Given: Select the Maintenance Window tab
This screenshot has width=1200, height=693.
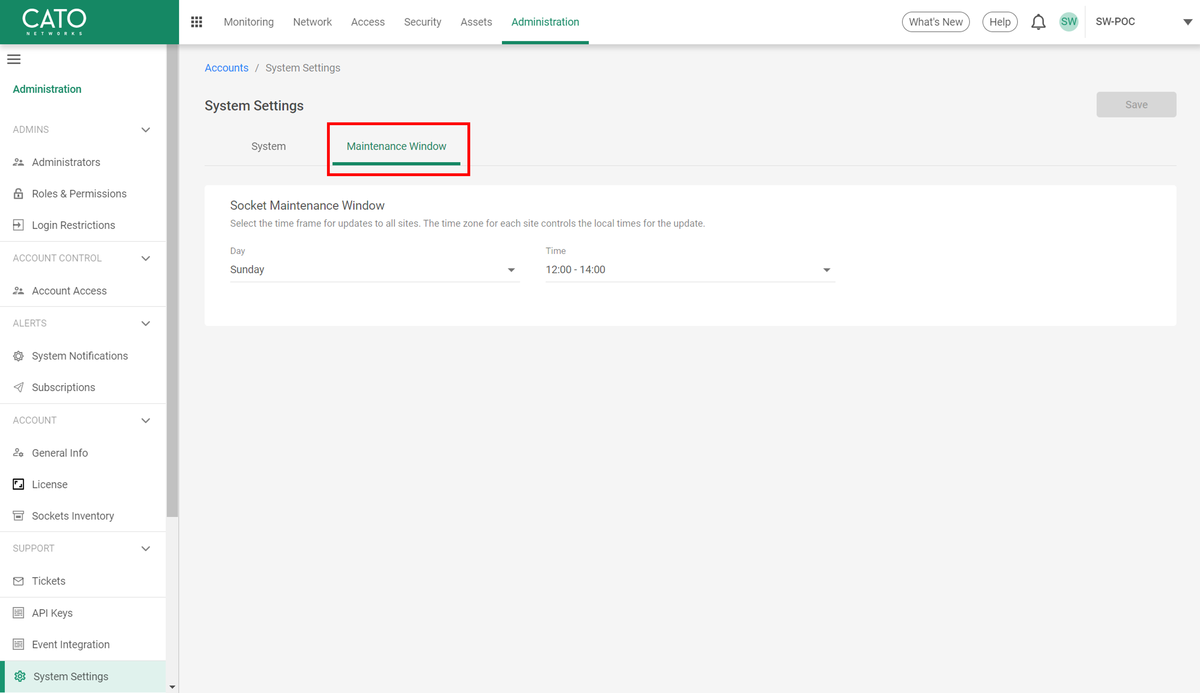Looking at the screenshot, I should 397,146.
